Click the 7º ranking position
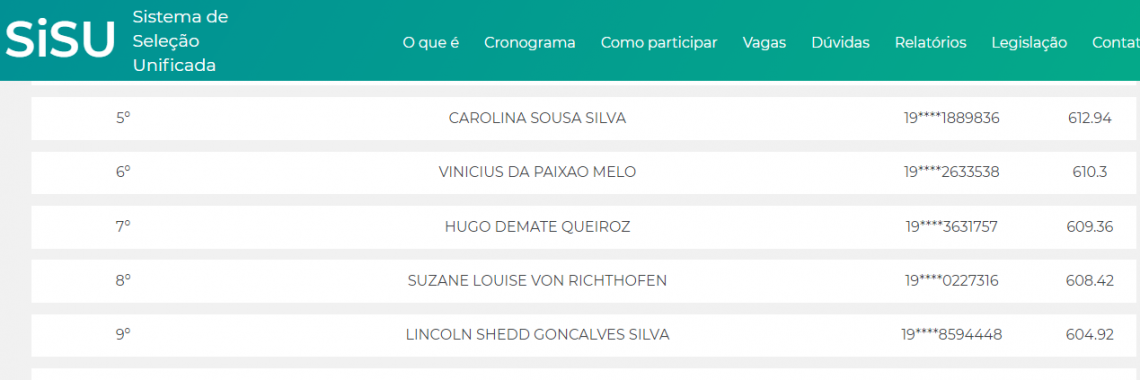Image resolution: width=1140 pixels, height=380 pixels. pos(123,226)
